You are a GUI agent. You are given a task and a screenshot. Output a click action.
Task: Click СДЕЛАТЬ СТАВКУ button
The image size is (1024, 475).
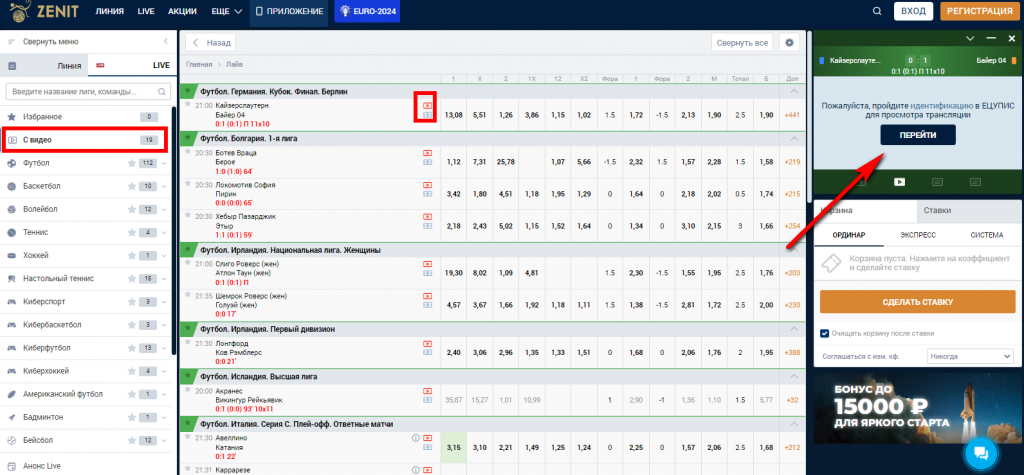coord(917,302)
